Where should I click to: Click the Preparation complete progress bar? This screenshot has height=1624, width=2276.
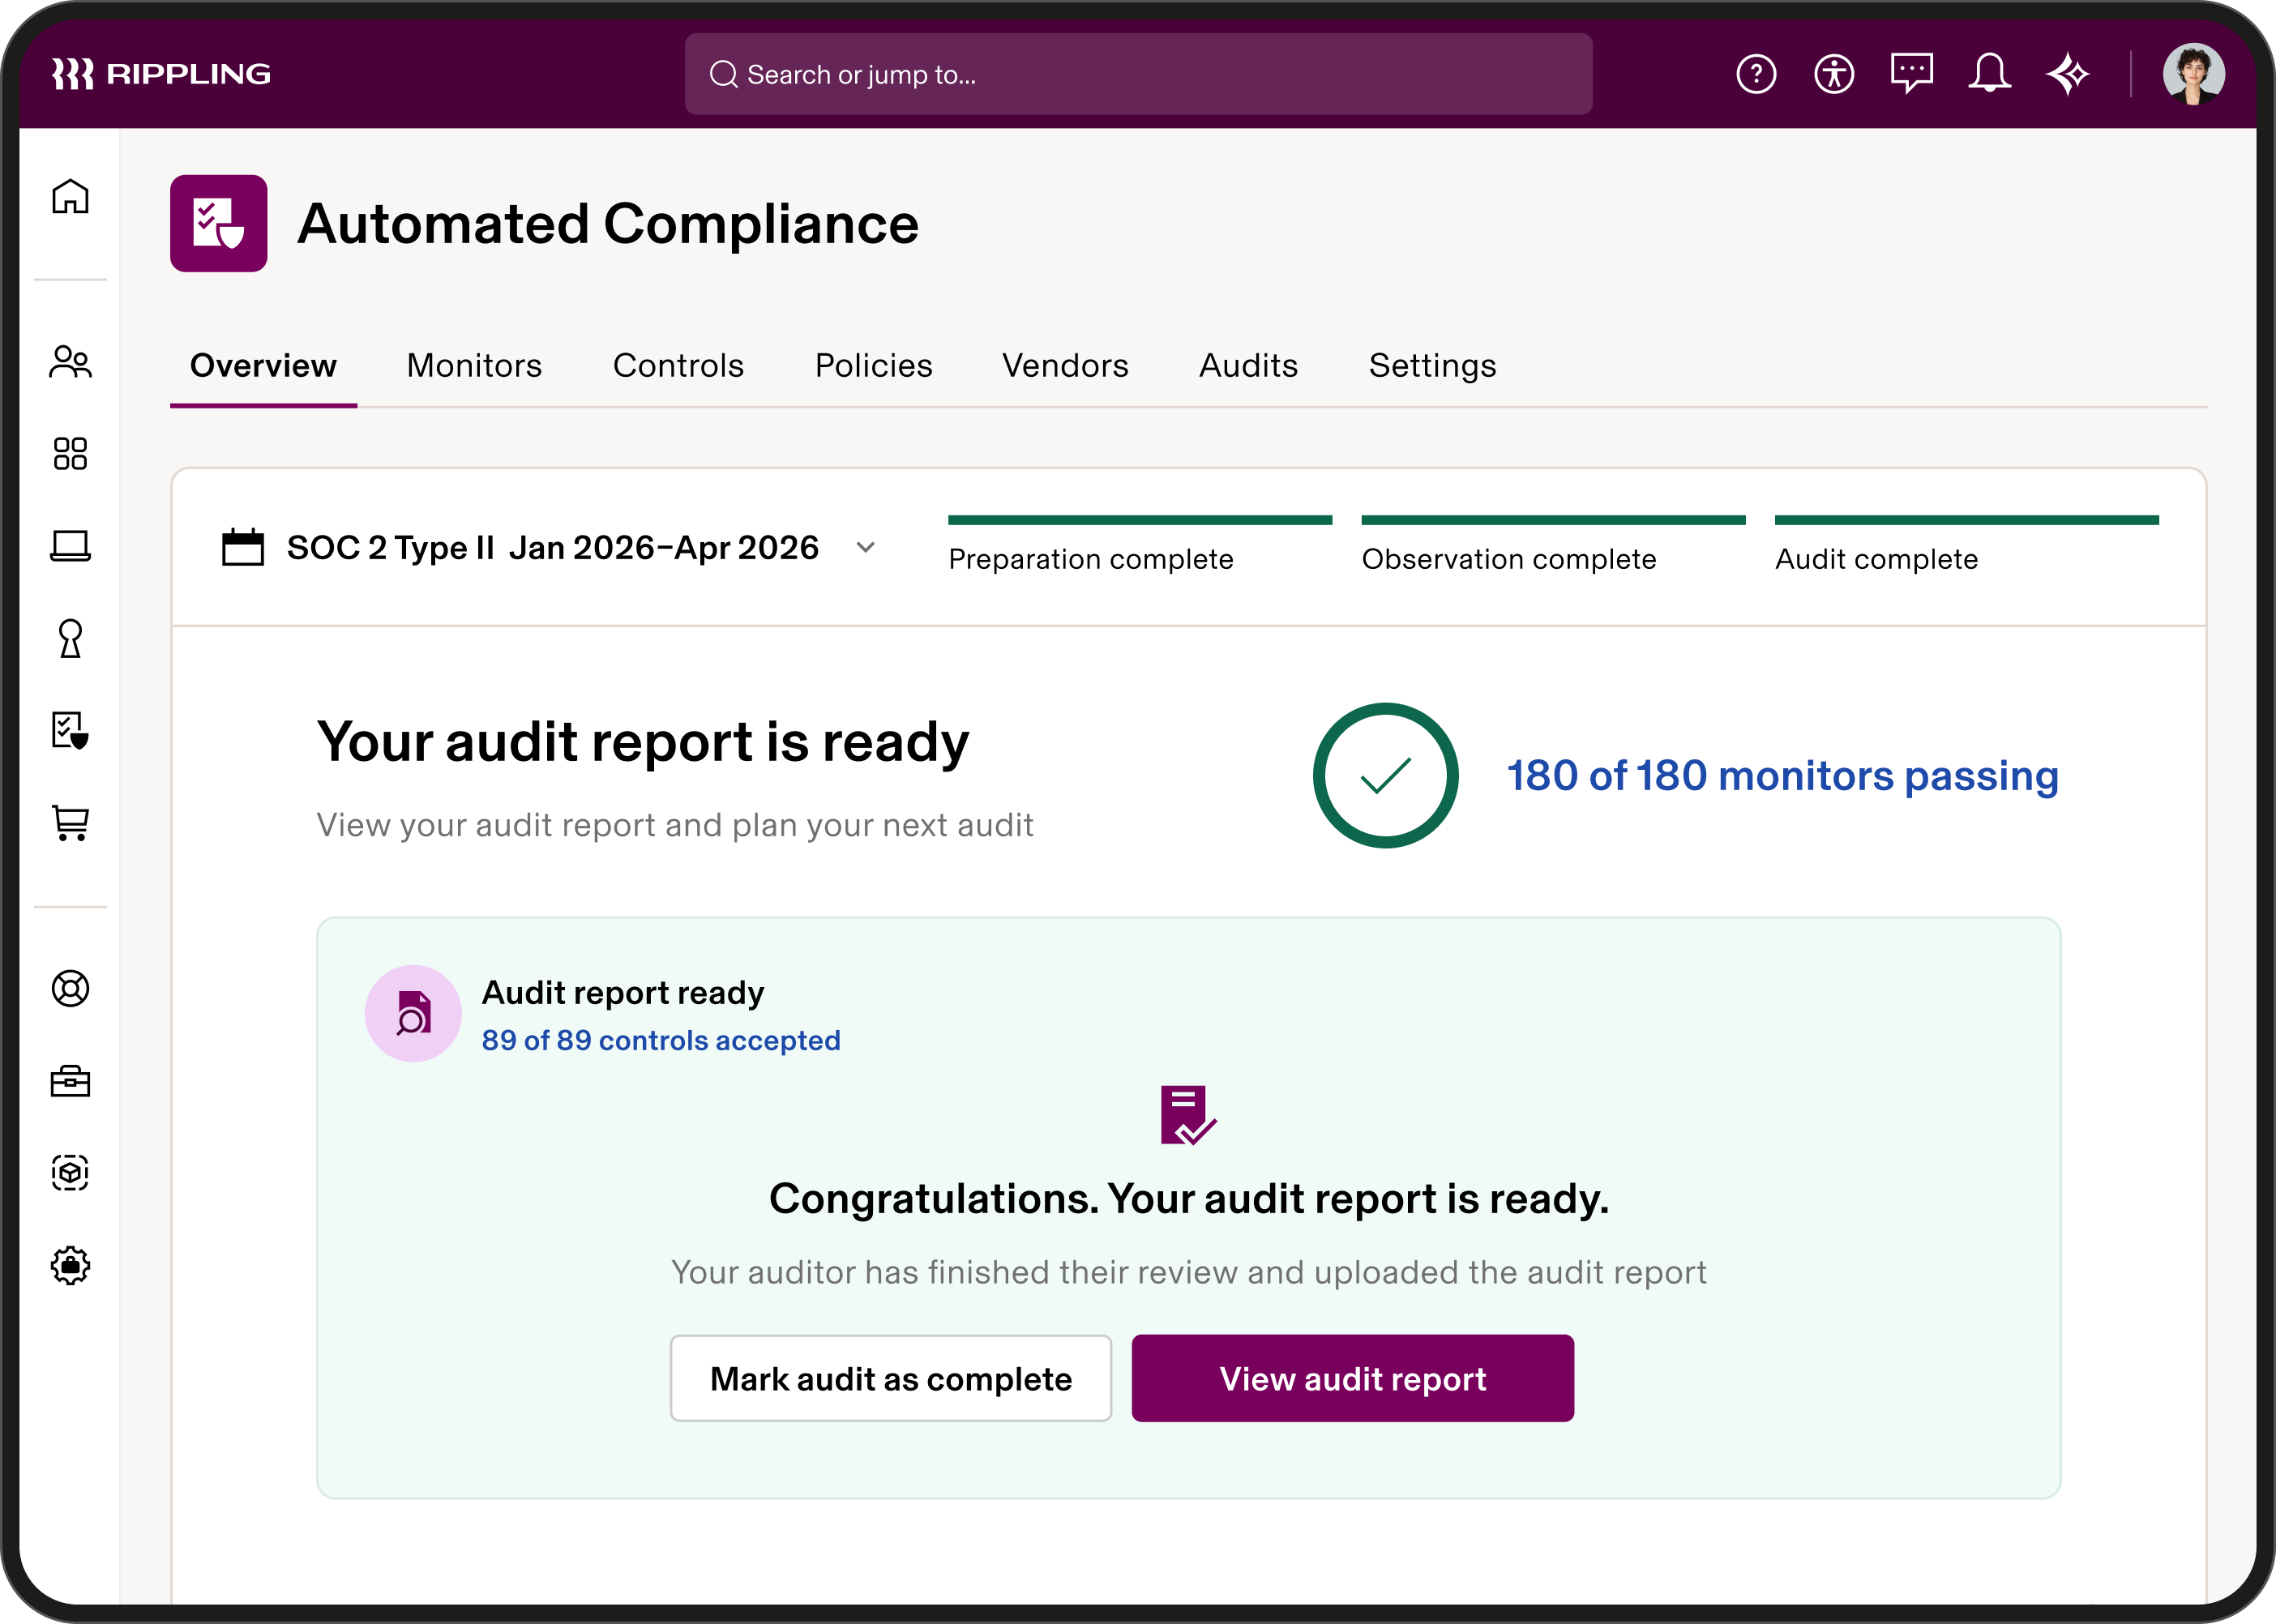coord(1139,520)
